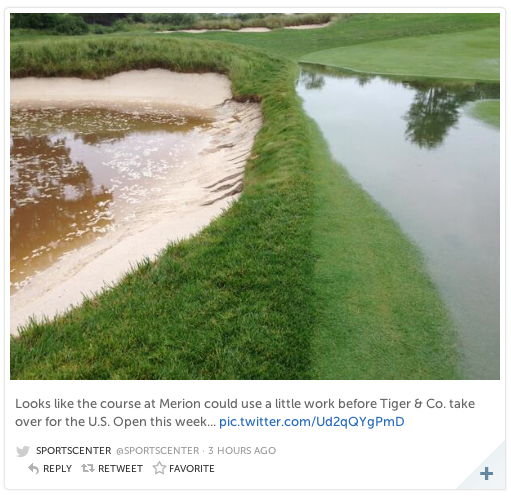Click the tweet text mentioning Merion
The height and width of the screenshot is (496, 511).
(x=245, y=413)
